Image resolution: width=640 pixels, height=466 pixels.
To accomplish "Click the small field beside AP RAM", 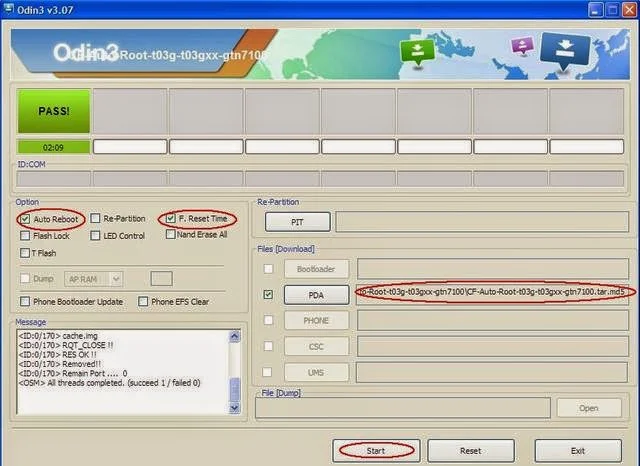I will click(162, 279).
